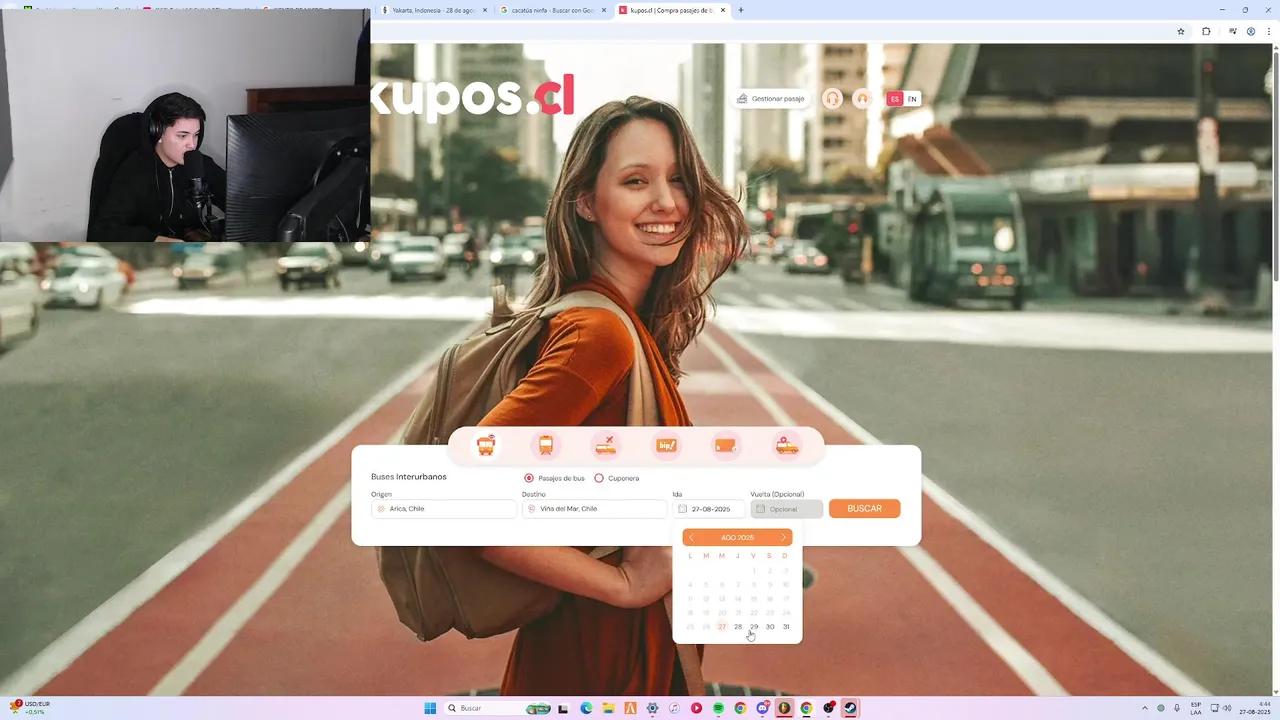1280x720 pixels.
Task: Click the BUSCAR button
Action: coord(864,509)
